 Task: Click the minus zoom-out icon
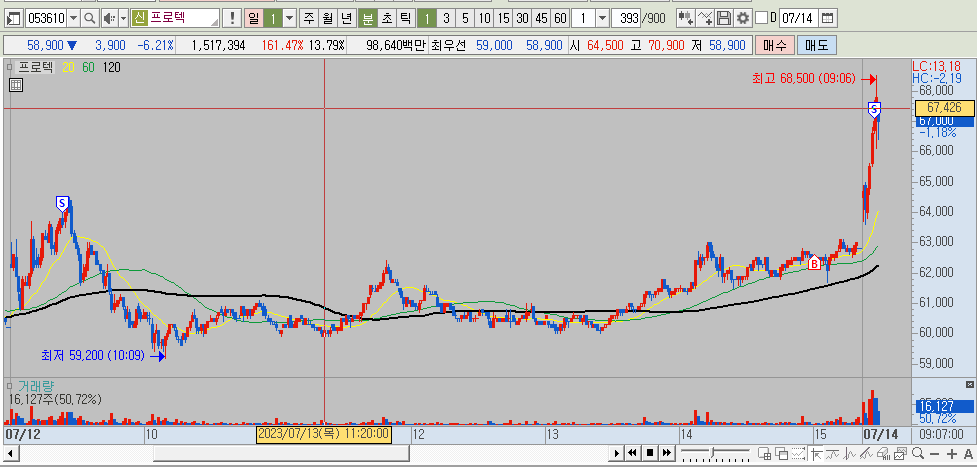tap(934, 453)
